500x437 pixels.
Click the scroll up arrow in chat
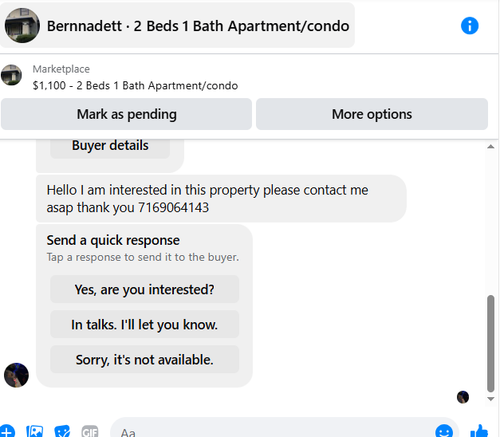(x=490, y=147)
